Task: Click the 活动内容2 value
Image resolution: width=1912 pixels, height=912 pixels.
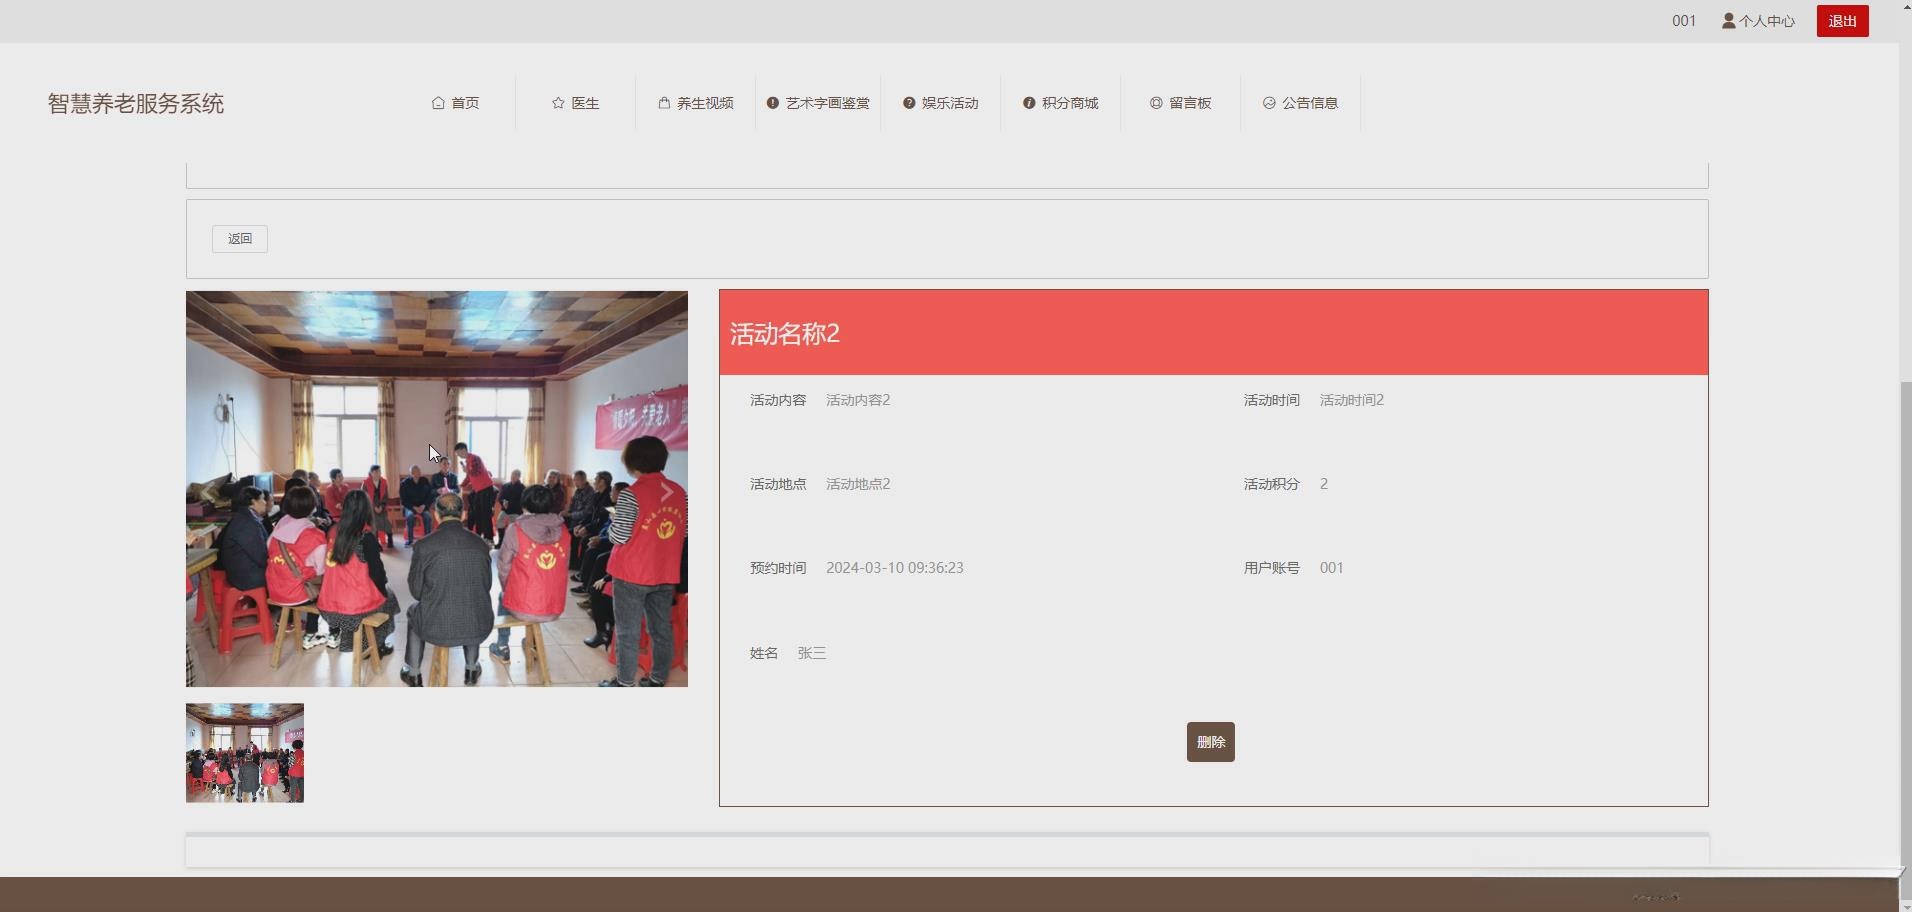Action: [x=858, y=400]
